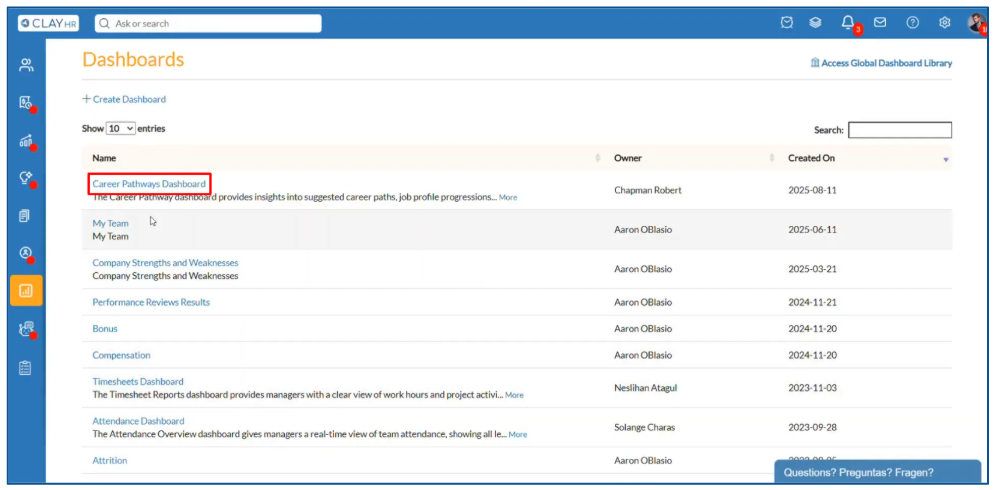The image size is (995, 490).
Task: Open the mail envelope icon
Action: (880, 23)
